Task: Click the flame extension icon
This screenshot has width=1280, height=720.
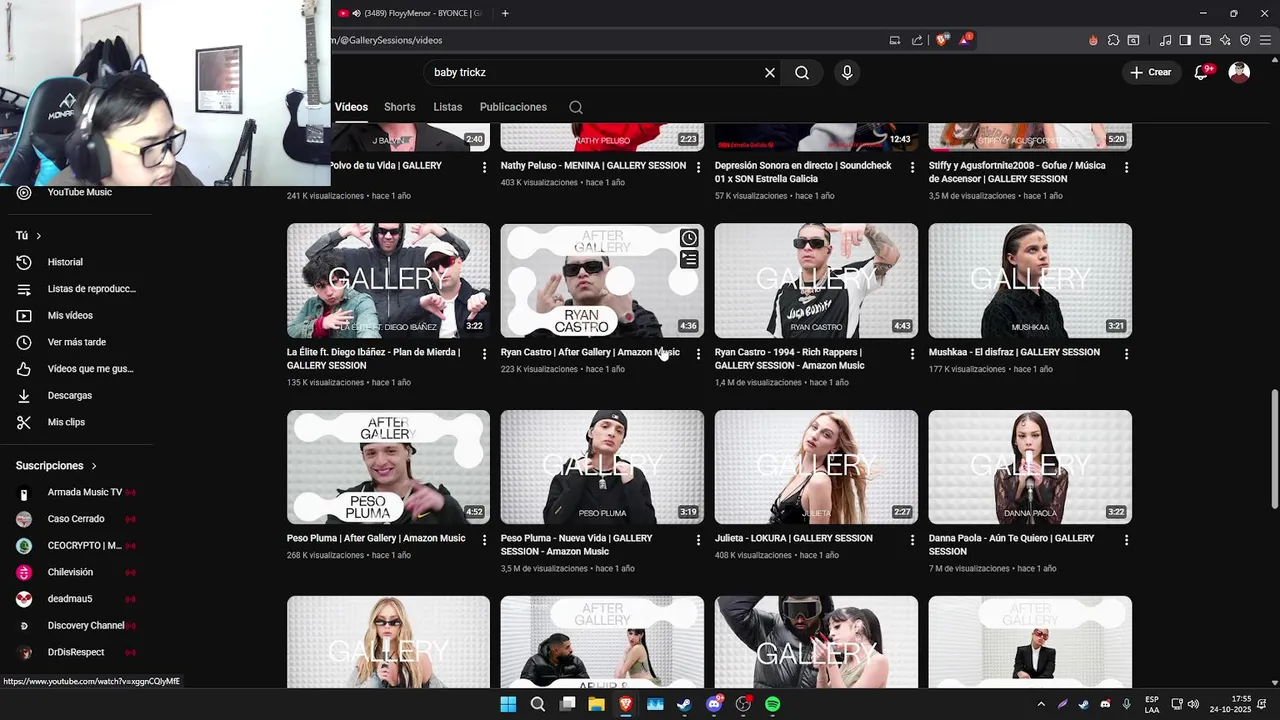Action: click(x=1093, y=40)
